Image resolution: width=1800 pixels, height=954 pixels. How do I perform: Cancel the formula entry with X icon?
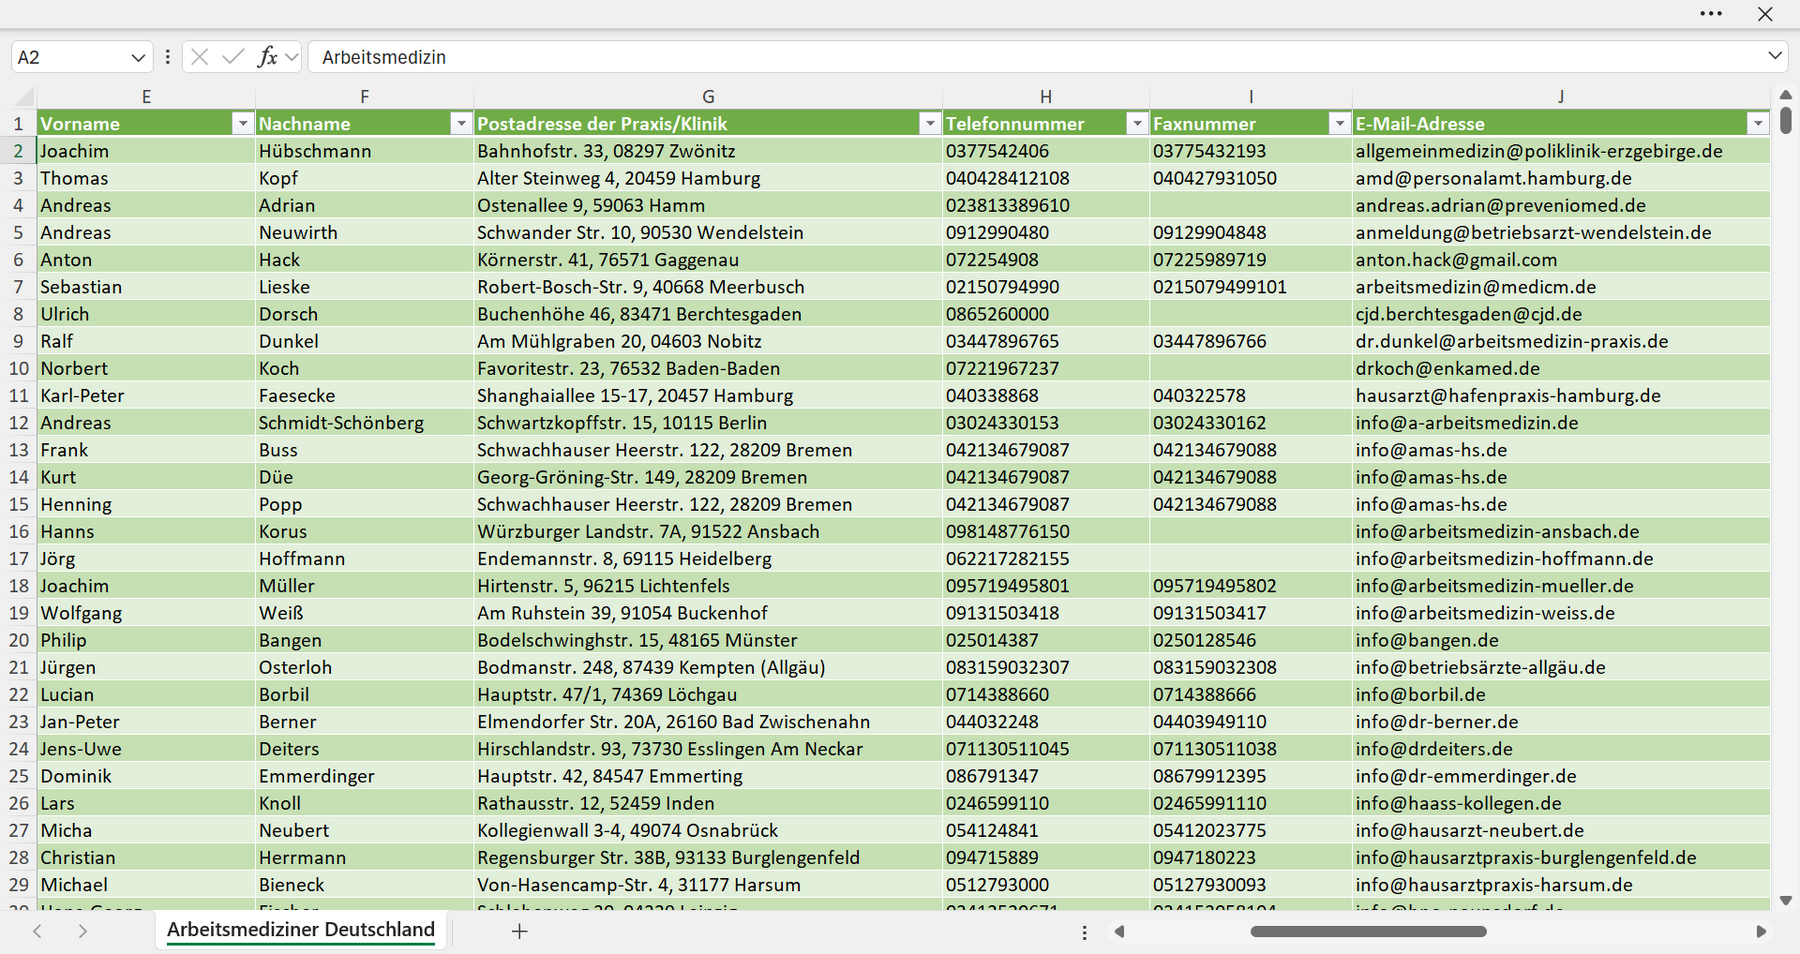click(x=200, y=57)
